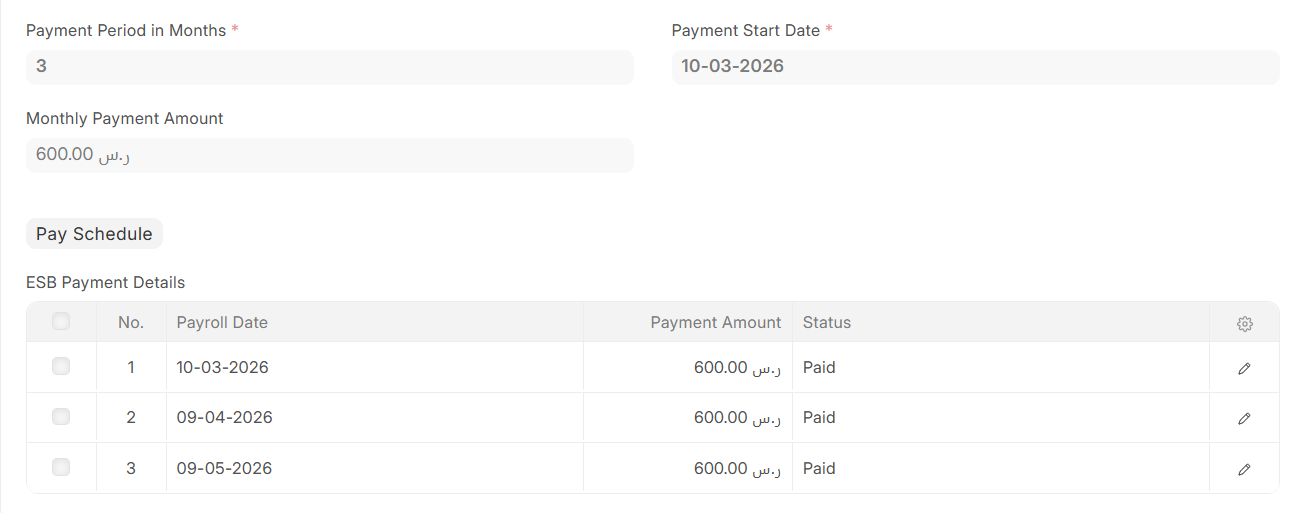Open grid column settings gear icon
Screen dimensions: 1297x513
click(x=1244, y=323)
